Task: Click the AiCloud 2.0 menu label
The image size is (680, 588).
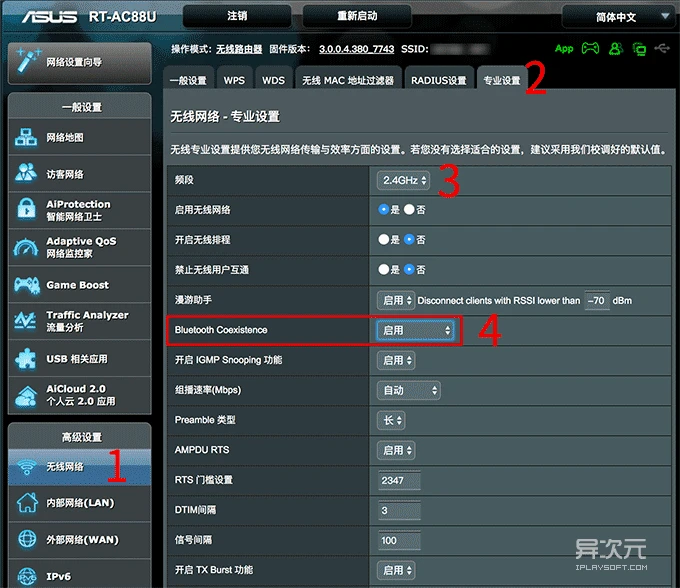Action: coord(81,395)
